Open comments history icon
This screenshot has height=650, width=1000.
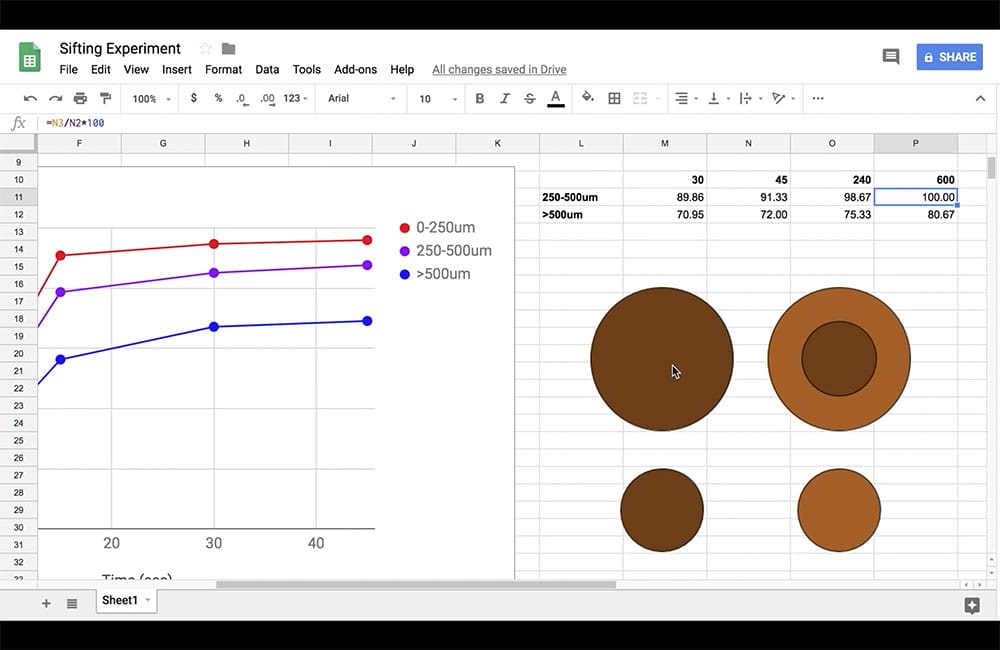point(890,57)
